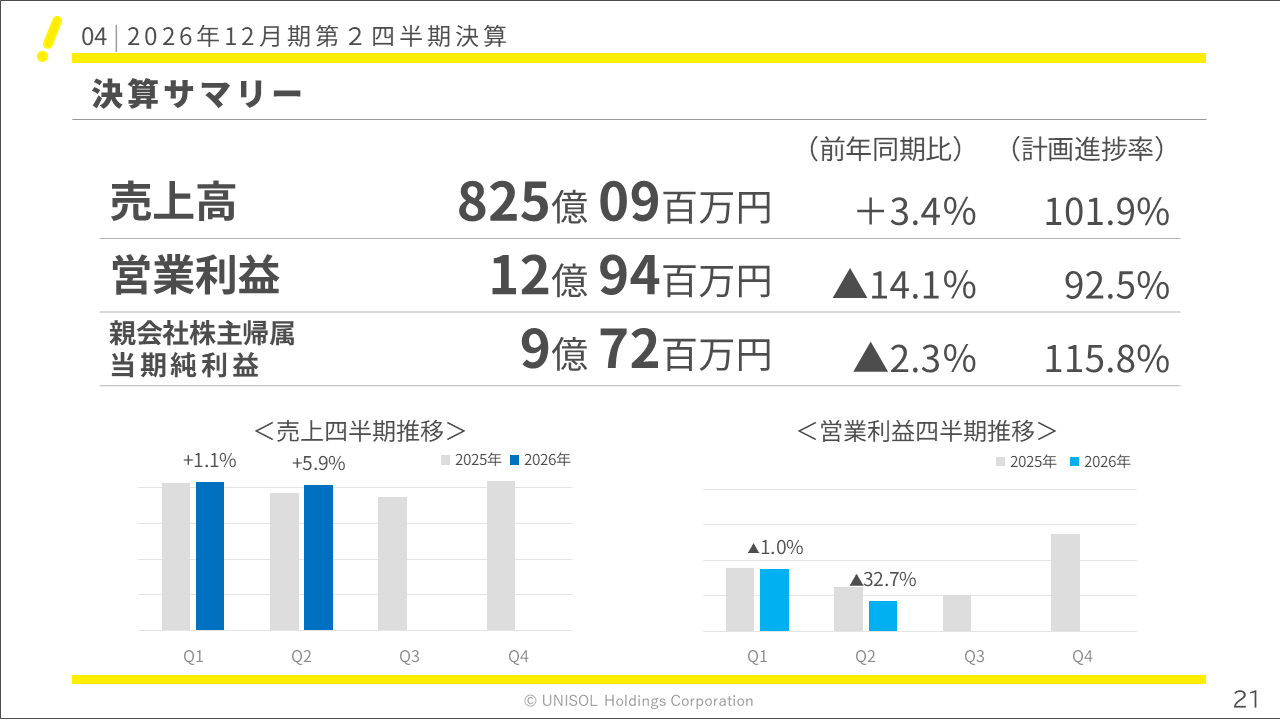Select the light-blue Q1 bar in profit chart
1280x720 pixels.
(x=774, y=600)
